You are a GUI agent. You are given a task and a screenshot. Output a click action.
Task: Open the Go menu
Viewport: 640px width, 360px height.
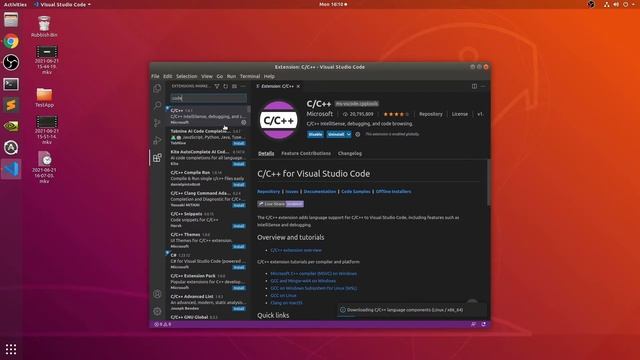(220, 76)
